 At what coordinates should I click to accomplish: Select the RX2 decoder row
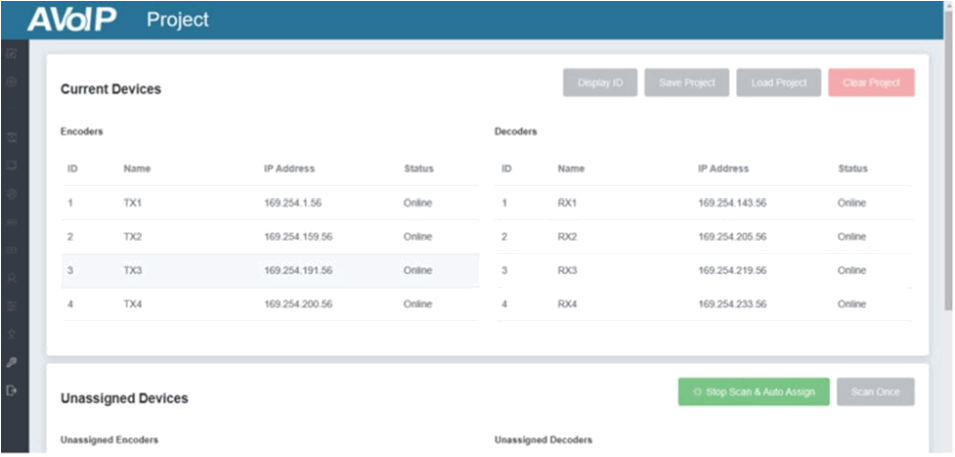(x=703, y=236)
